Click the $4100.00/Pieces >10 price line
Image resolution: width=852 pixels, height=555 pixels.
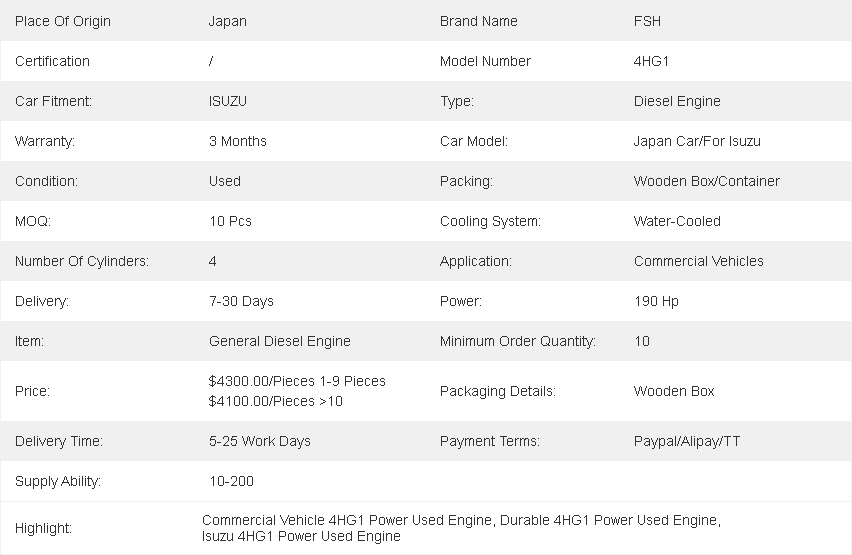[x=275, y=401]
